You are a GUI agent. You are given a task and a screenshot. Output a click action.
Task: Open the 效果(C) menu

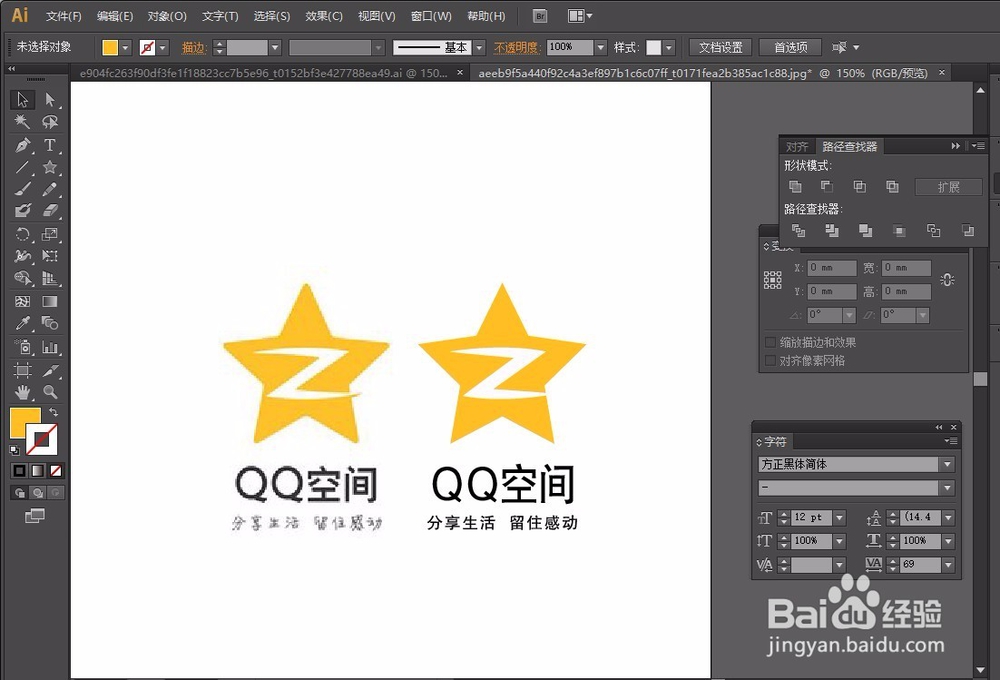pyautogui.click(x=324, y=16)
